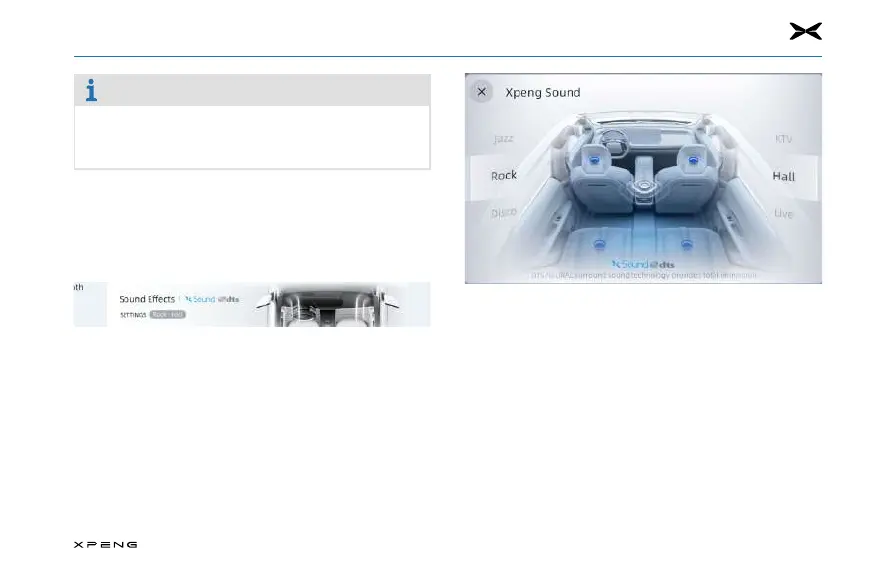Click the XPENG wordmark in the footer
Viewport: 896px width, 567px height.
click(x=106, y=544)
